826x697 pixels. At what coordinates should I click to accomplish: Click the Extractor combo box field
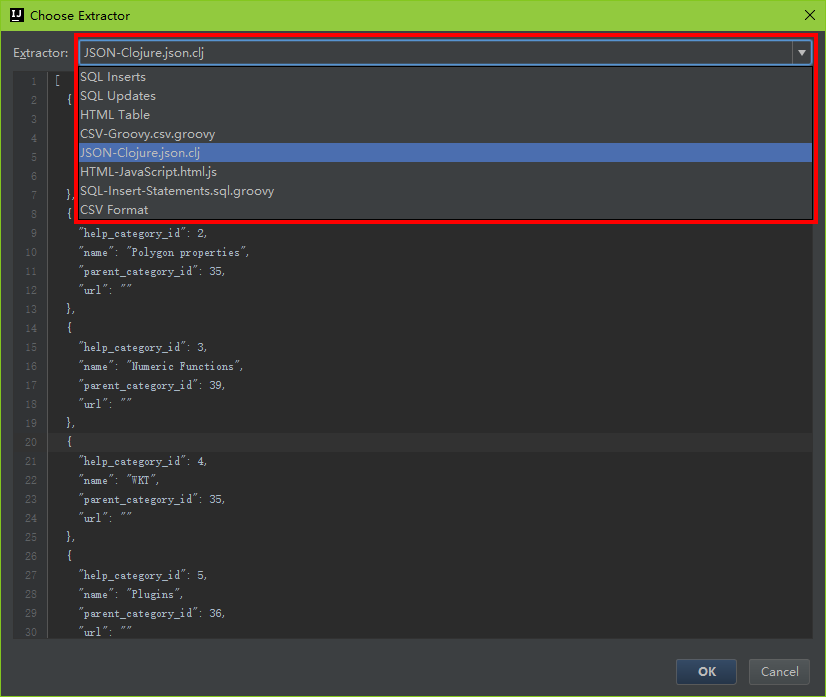point(435,53)
